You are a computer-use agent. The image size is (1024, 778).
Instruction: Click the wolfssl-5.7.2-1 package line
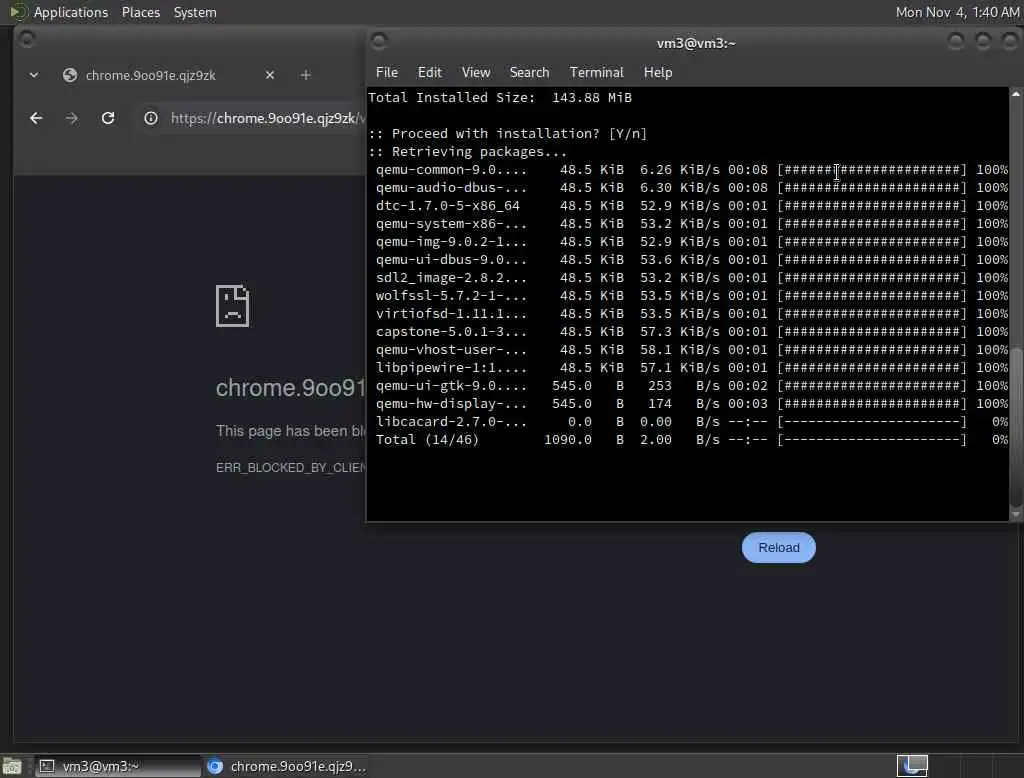(x=692, y=296)
